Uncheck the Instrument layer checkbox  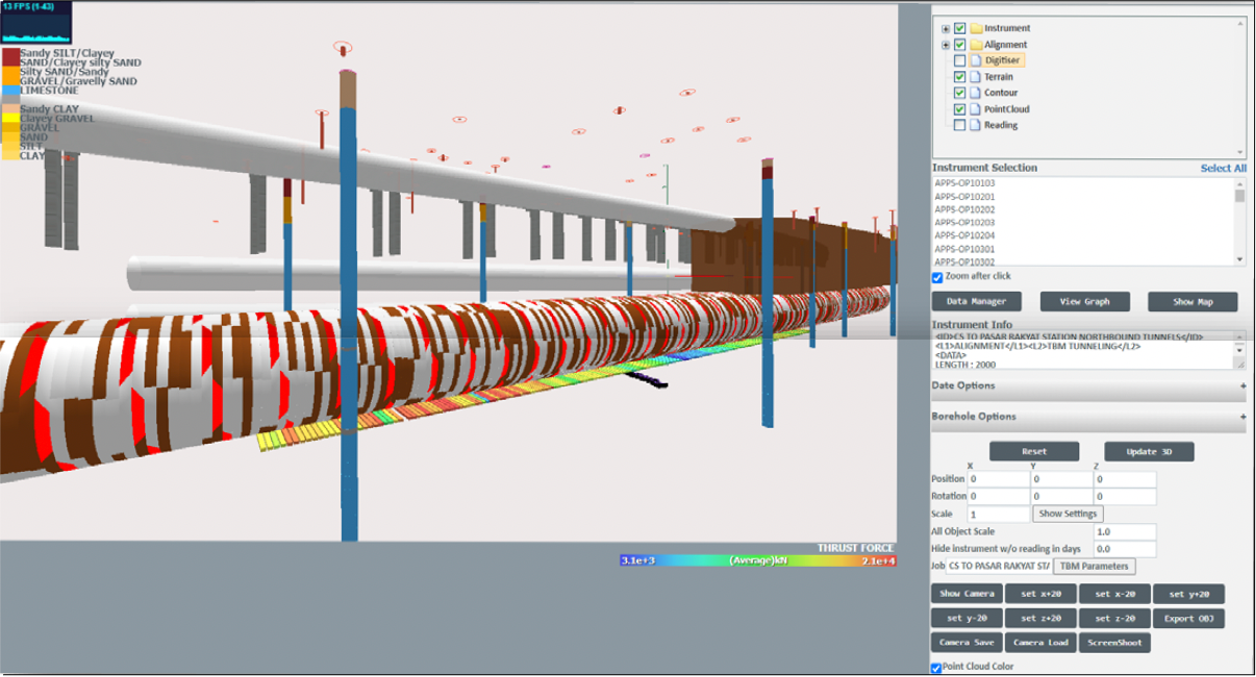point(960,28)
